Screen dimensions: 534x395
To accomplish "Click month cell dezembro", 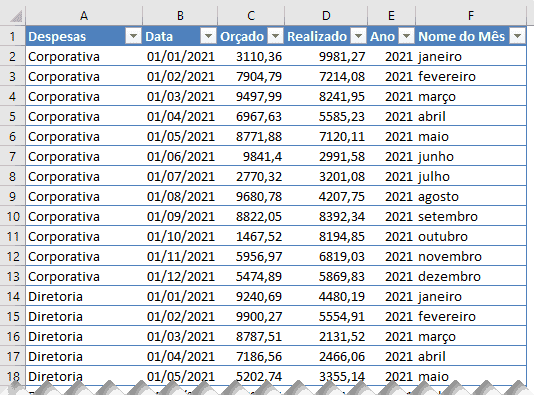I will (471, 276).
